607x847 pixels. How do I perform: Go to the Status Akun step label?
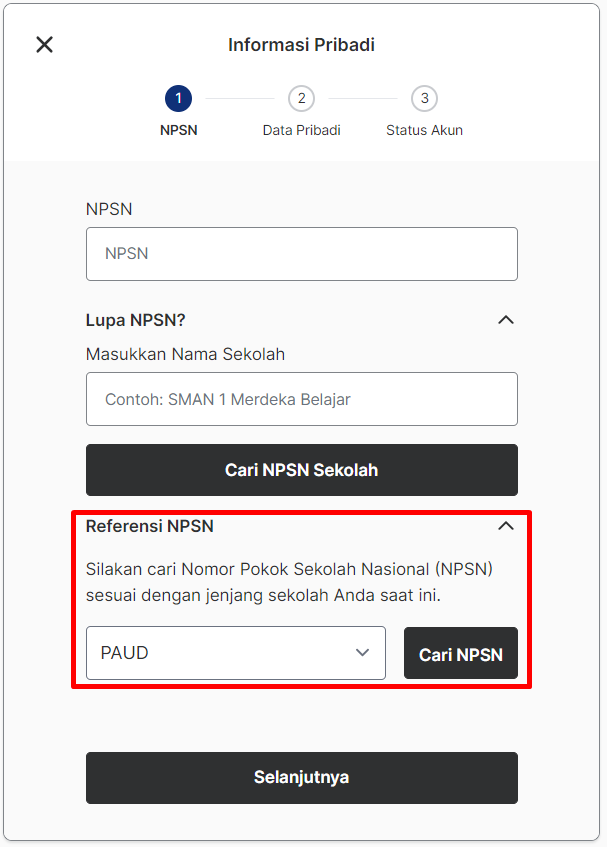click(424, 130)
